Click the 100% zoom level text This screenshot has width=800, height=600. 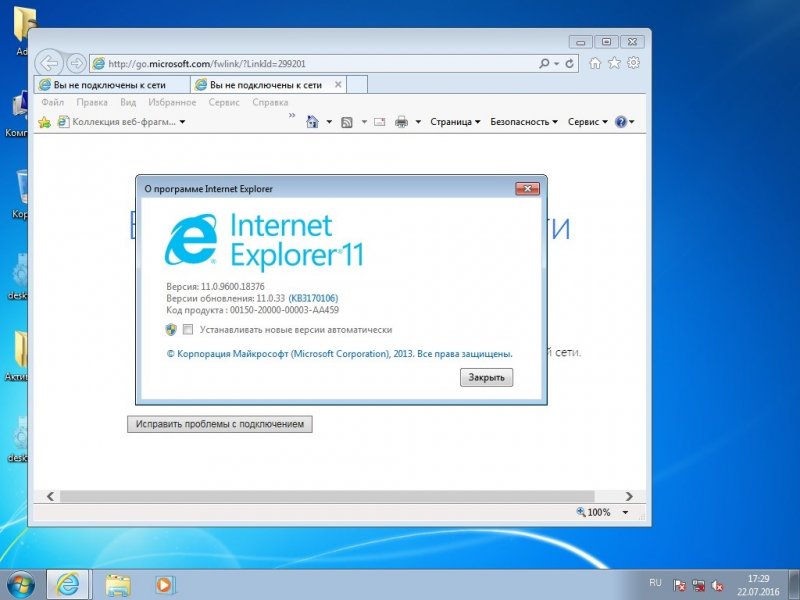pos(599,512)
